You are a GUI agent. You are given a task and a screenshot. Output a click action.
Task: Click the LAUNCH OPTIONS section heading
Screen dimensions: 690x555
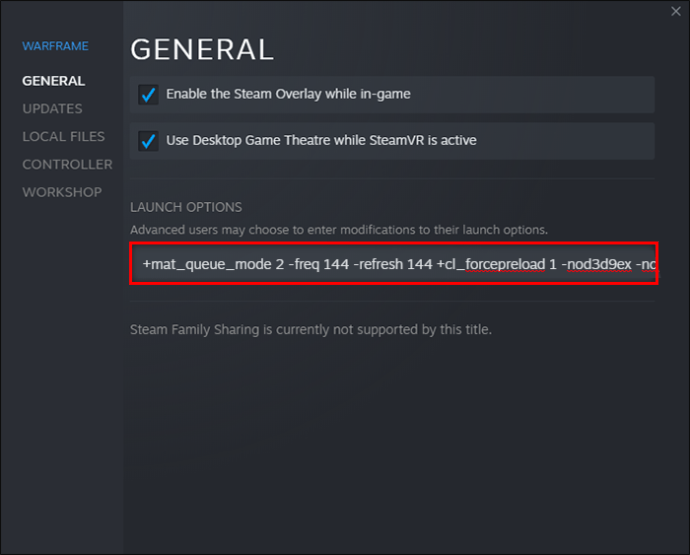tap(186, 207)
